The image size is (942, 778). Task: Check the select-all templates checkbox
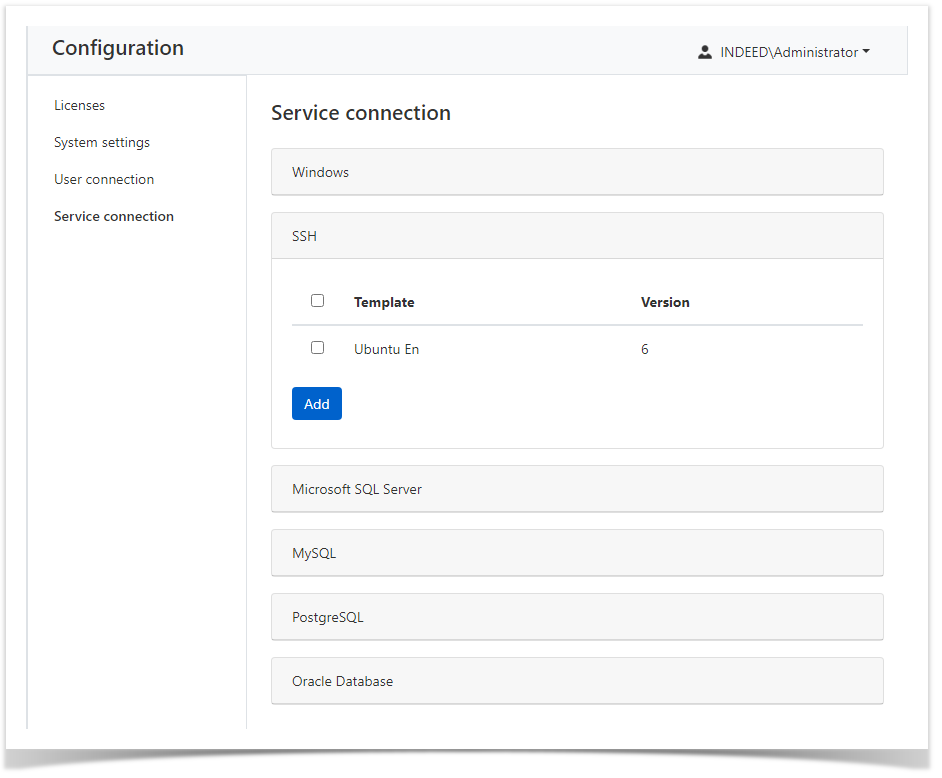[317, 300]
